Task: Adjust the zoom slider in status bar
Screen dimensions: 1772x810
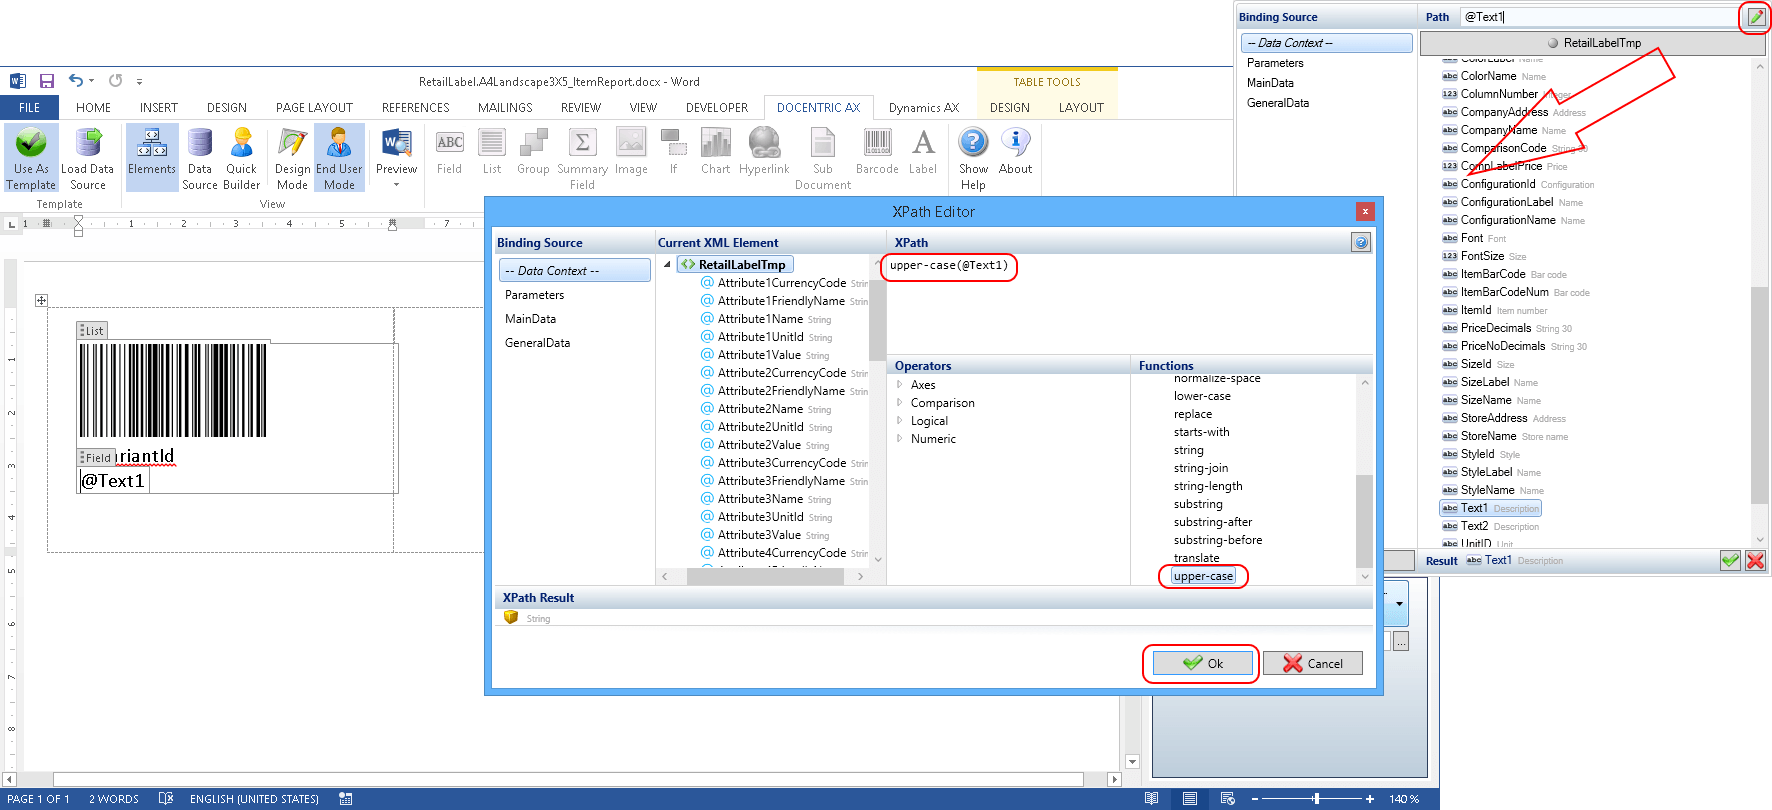Action: point(1317,799)
